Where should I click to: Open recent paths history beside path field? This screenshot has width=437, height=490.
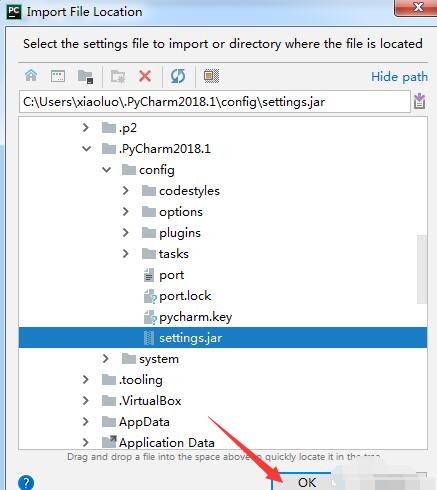(419, 101)
